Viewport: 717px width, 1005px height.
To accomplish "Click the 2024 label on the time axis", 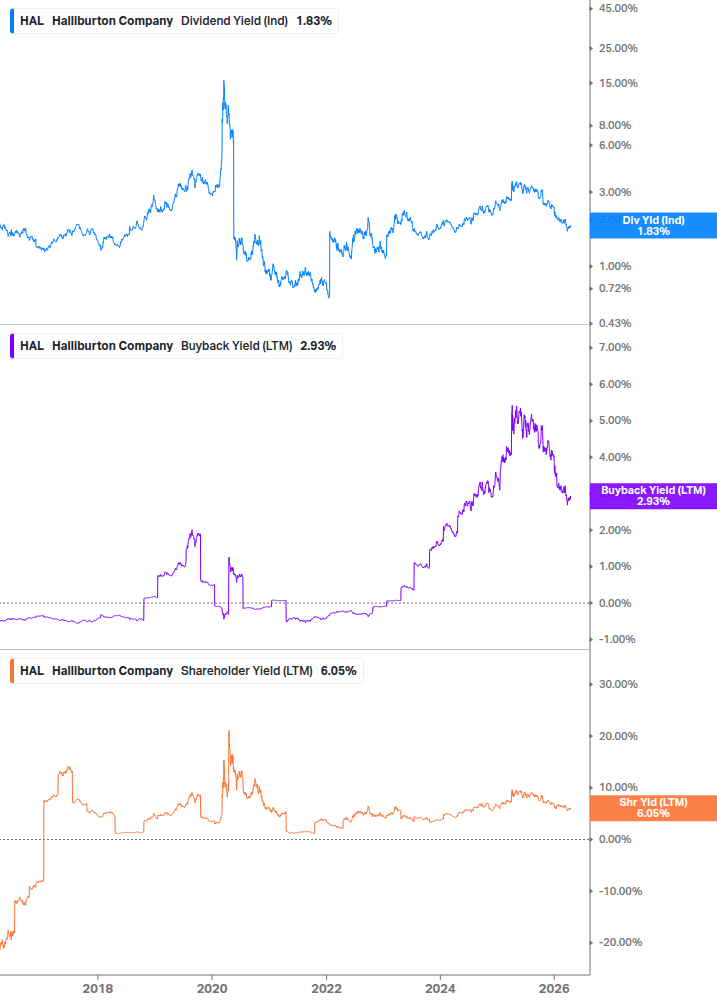I will (440, 989).
